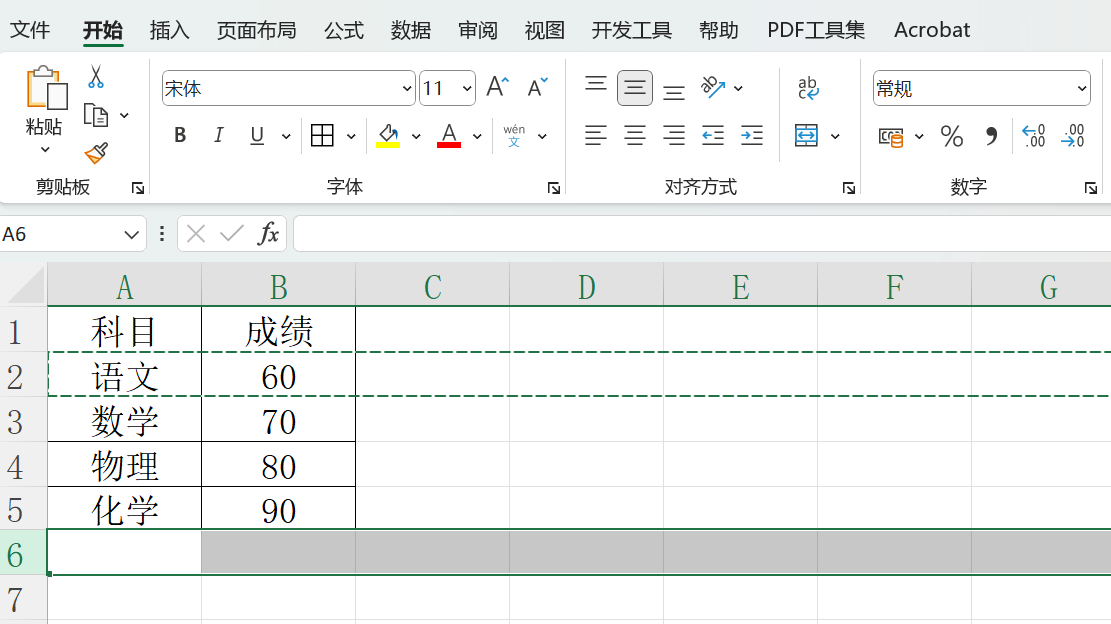Screen dimensions: 1111x624
Task: Launch 字体 group dialog launcher
Action: [554, 188]
